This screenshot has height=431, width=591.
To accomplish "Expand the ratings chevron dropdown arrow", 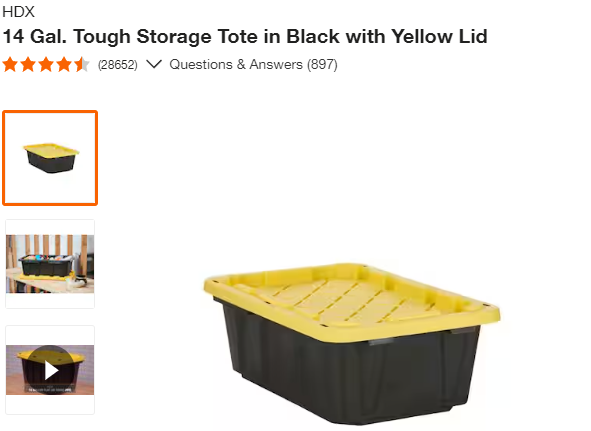I will (154, 64).
